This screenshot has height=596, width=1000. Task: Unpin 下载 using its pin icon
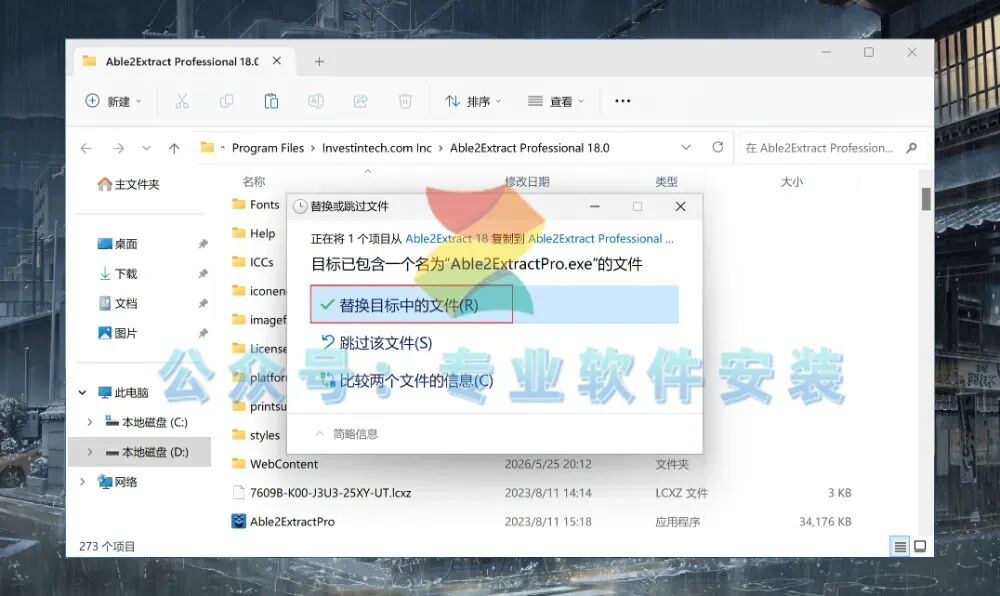tap(203, 273)
